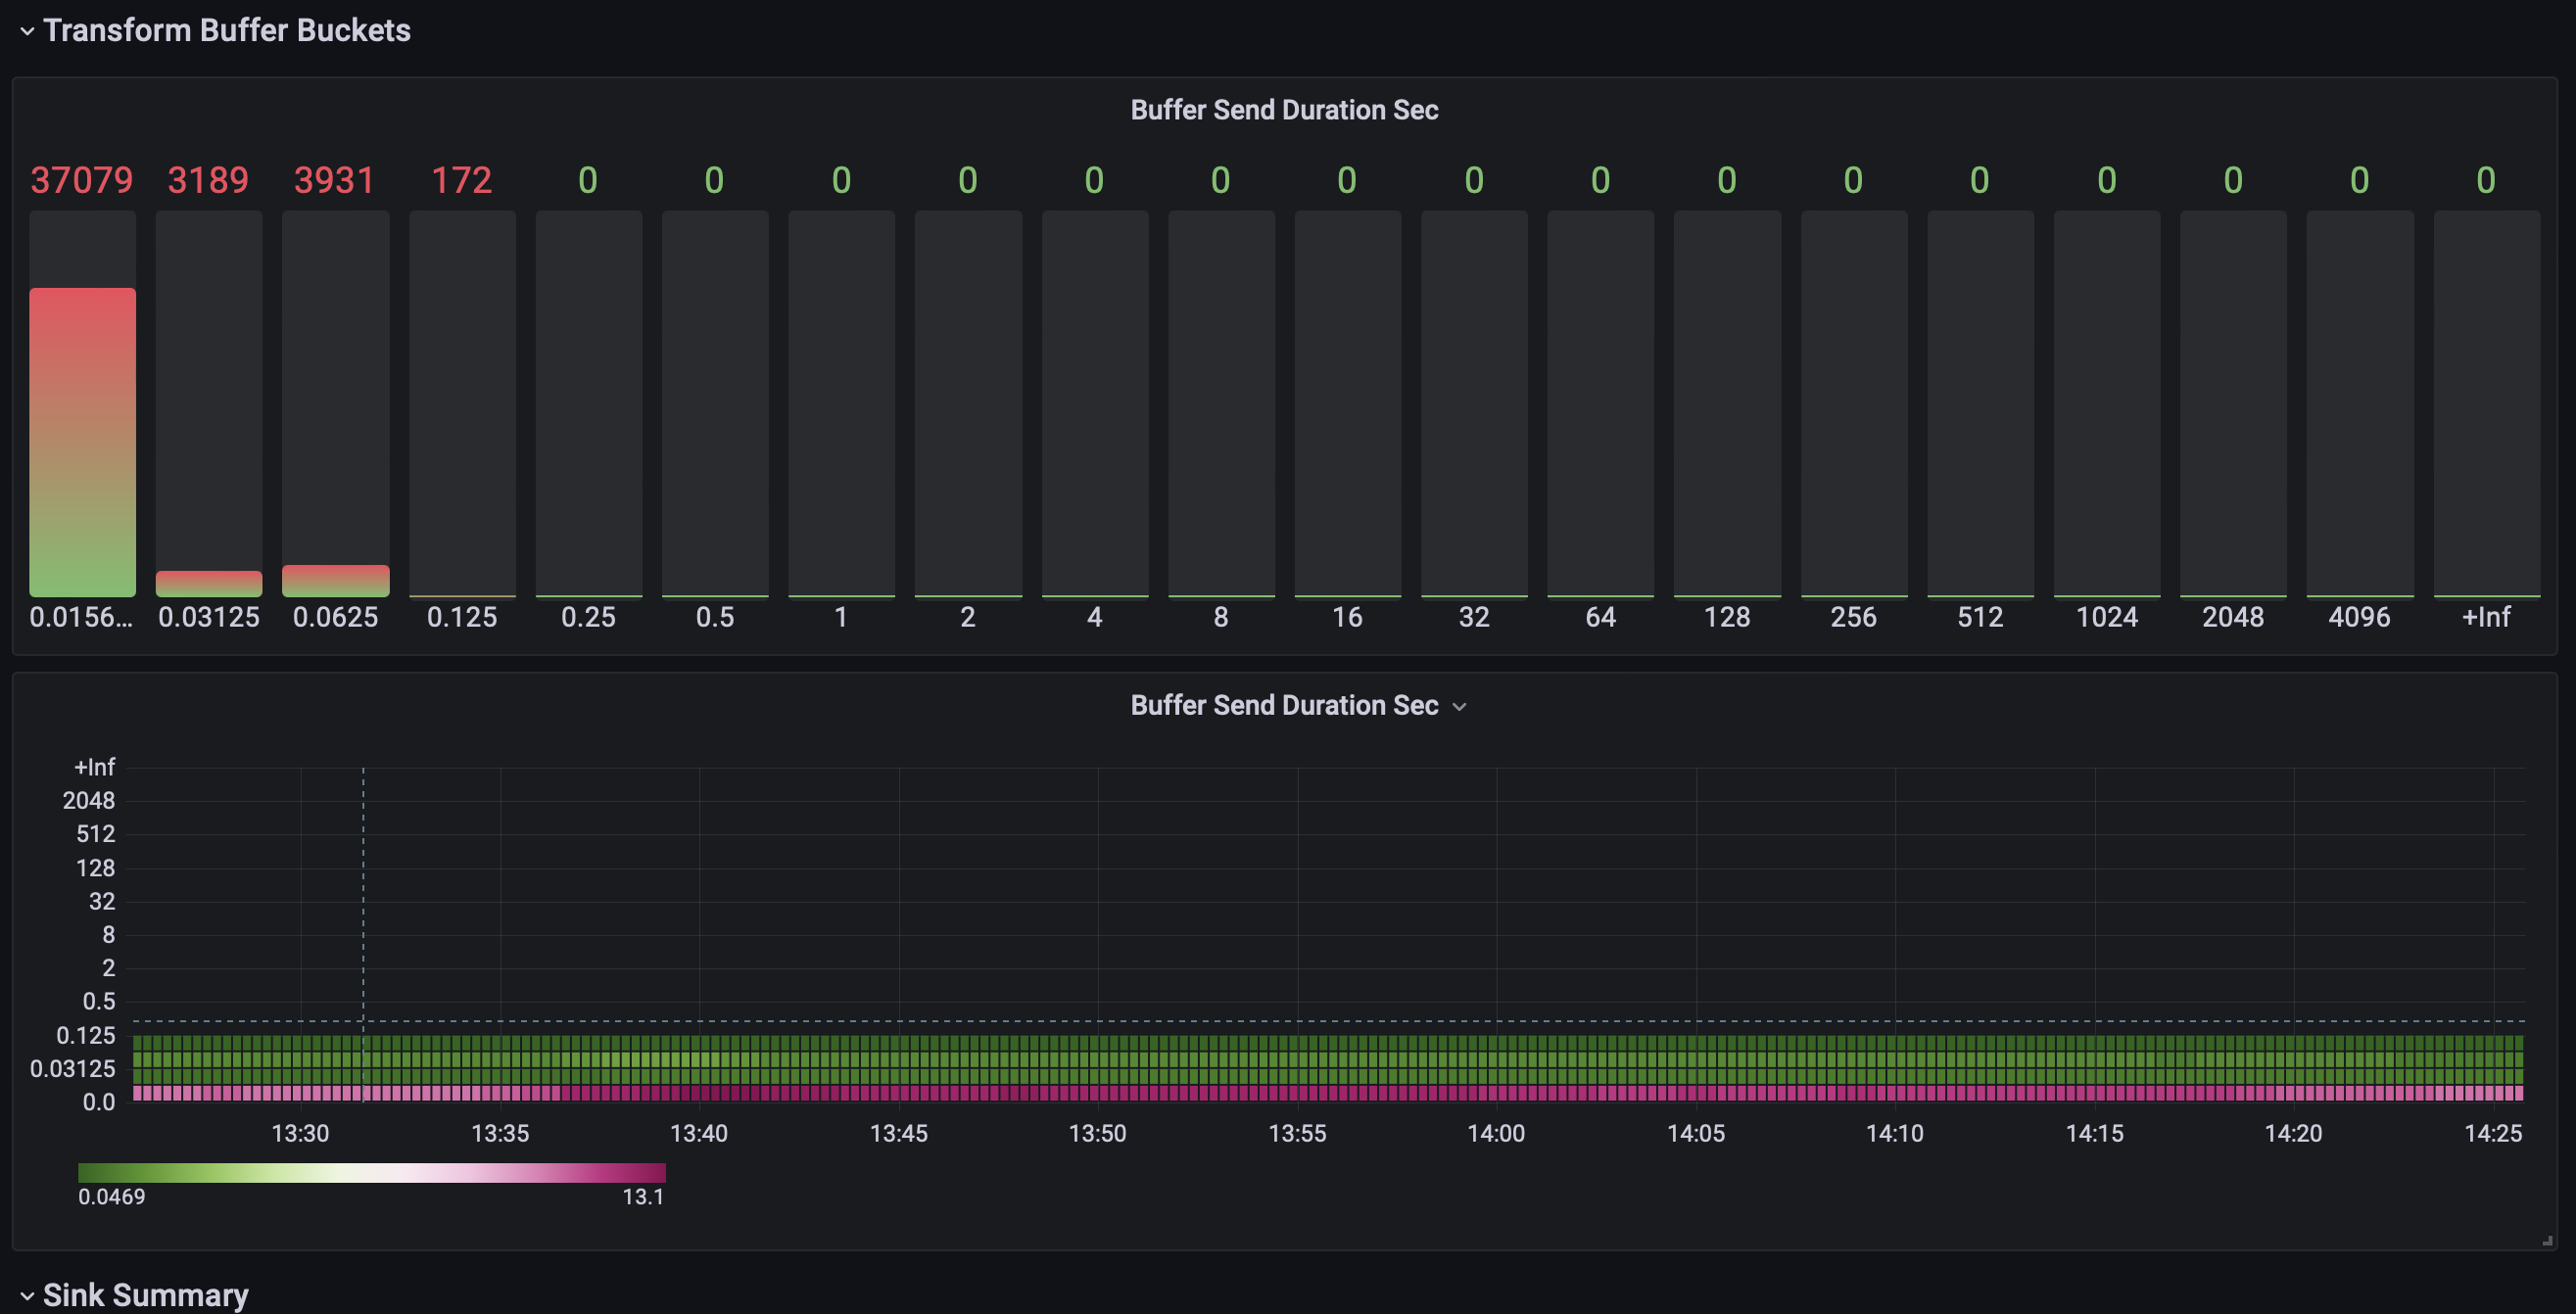Click the heatmap color scale legend gradient
The width and height of the screenshot is (2576, 1314).
[371, 1172]
